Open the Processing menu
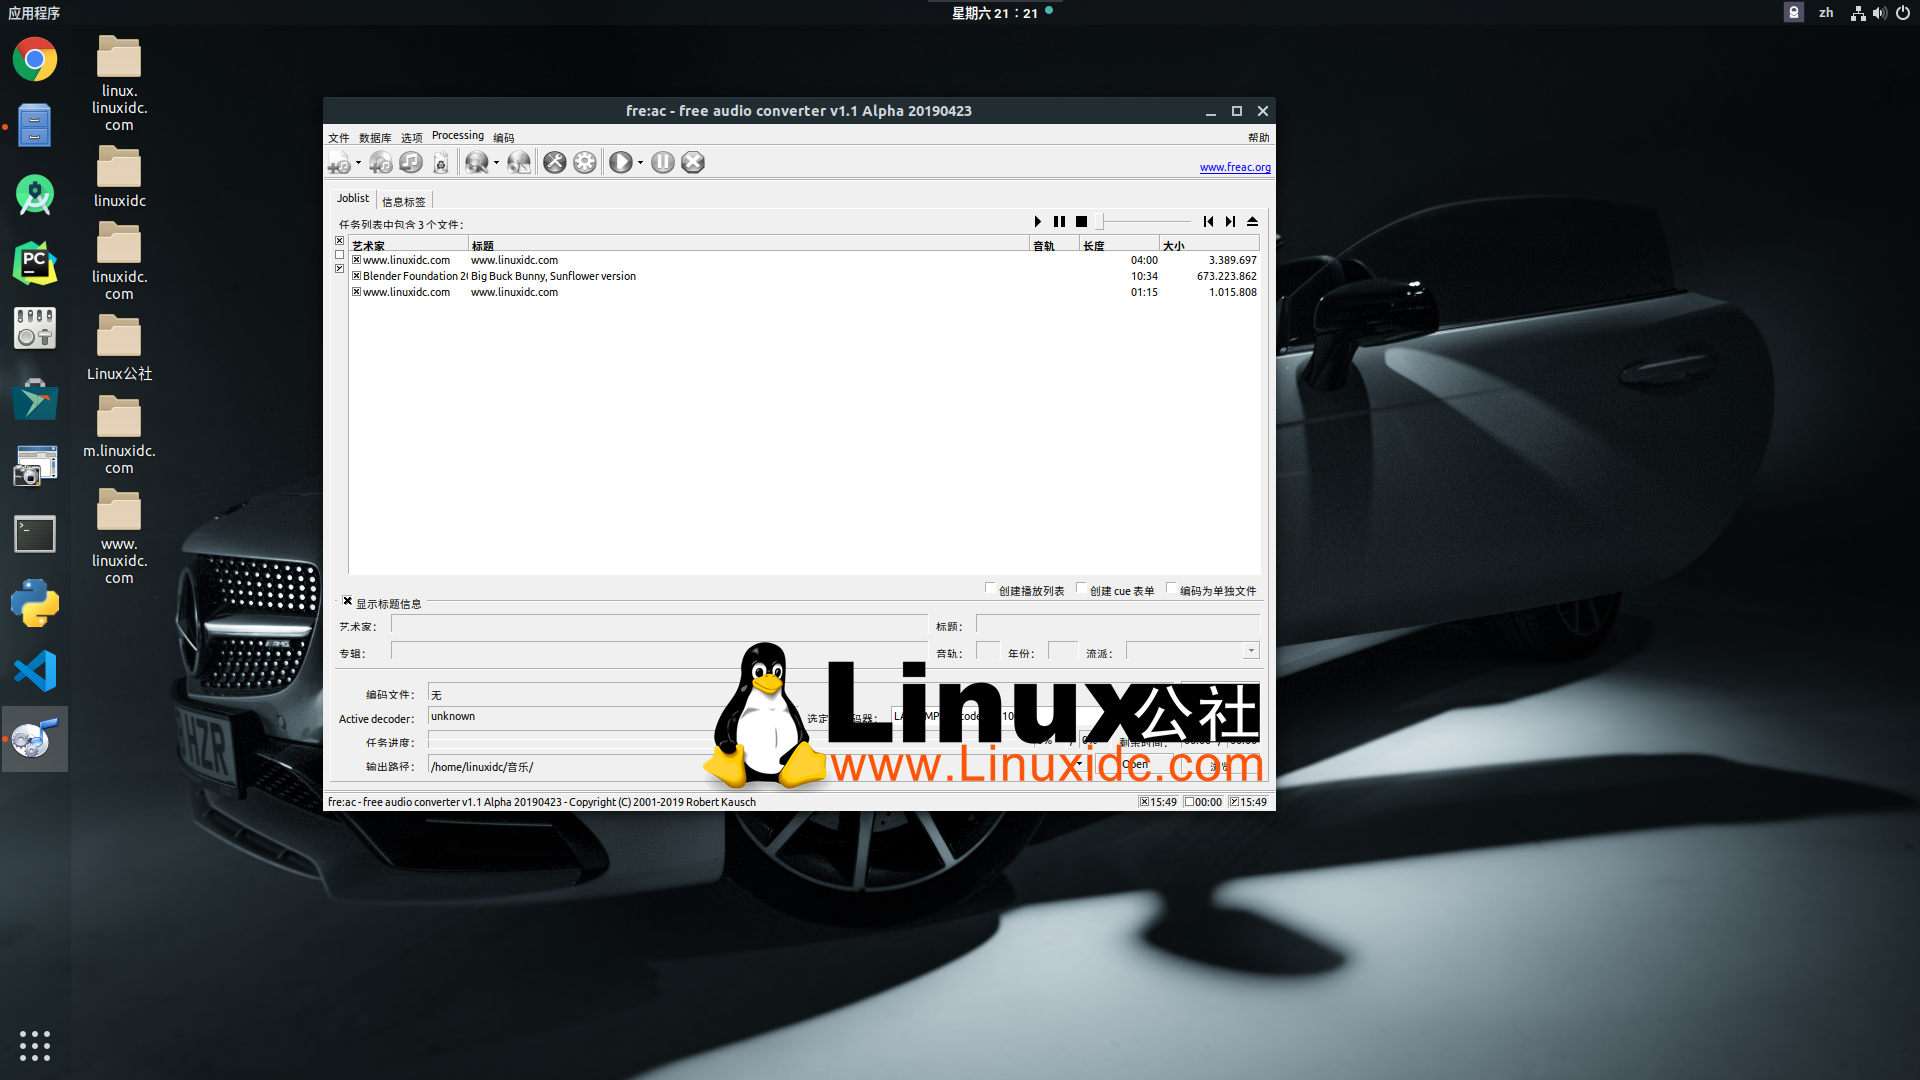 tap(458, 136)
